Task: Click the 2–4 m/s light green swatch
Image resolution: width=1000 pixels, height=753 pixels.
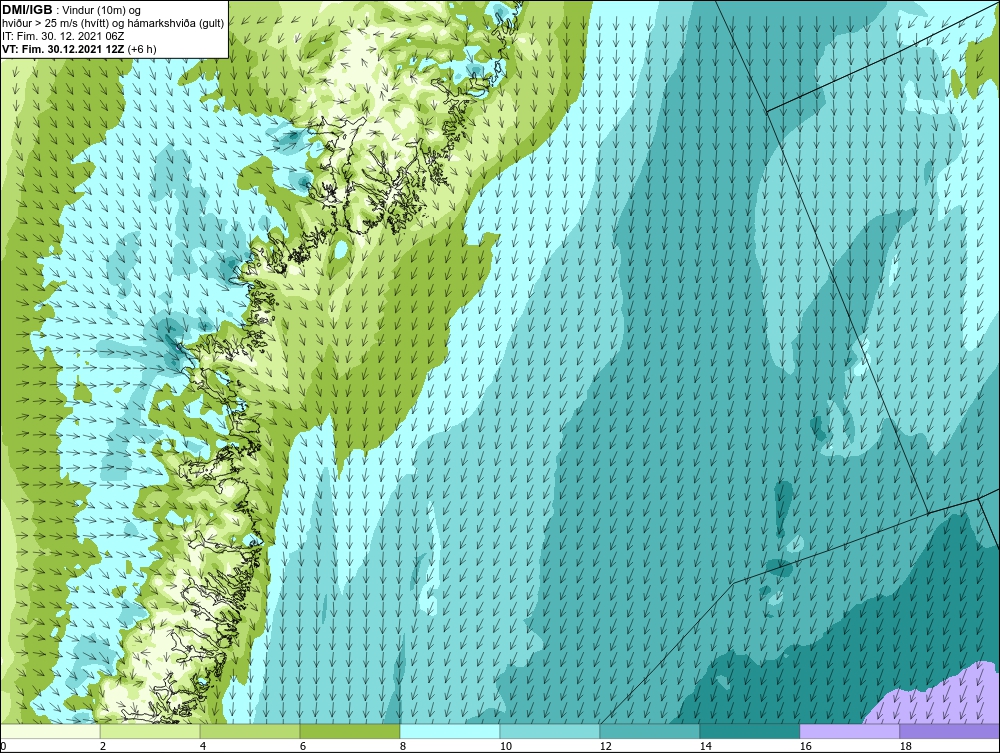Action: click(x=150, y=731)
